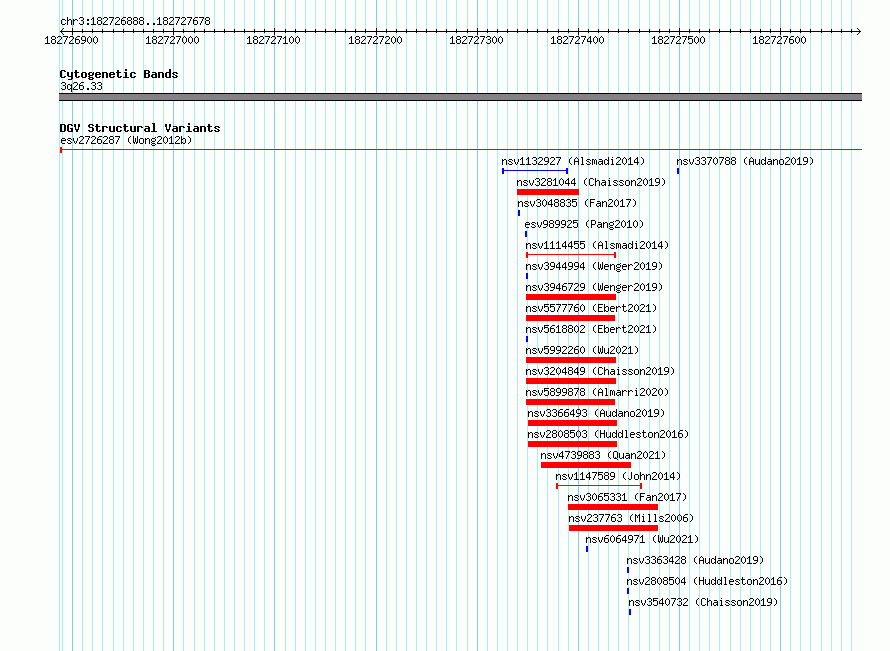Screen dimensions: 890x651
Task: Click nsv3065331 (Fan2017) label
Action: pyautogui.click(x=627, y=497)
